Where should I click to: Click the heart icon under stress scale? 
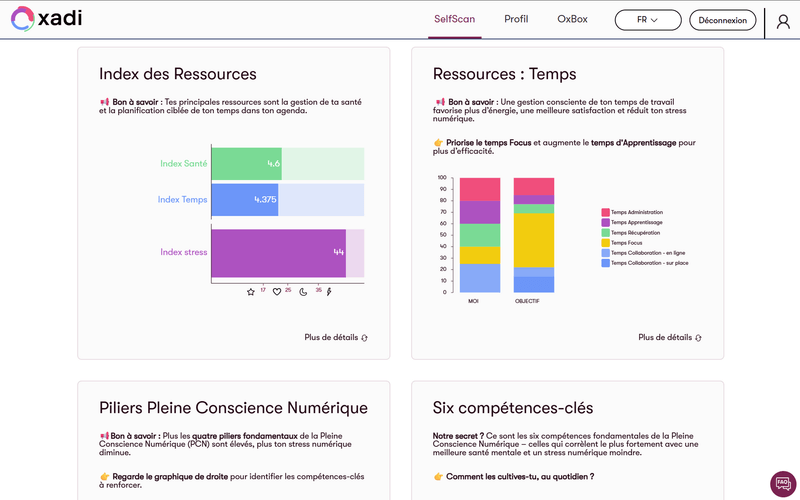click(x=277, y=292)
